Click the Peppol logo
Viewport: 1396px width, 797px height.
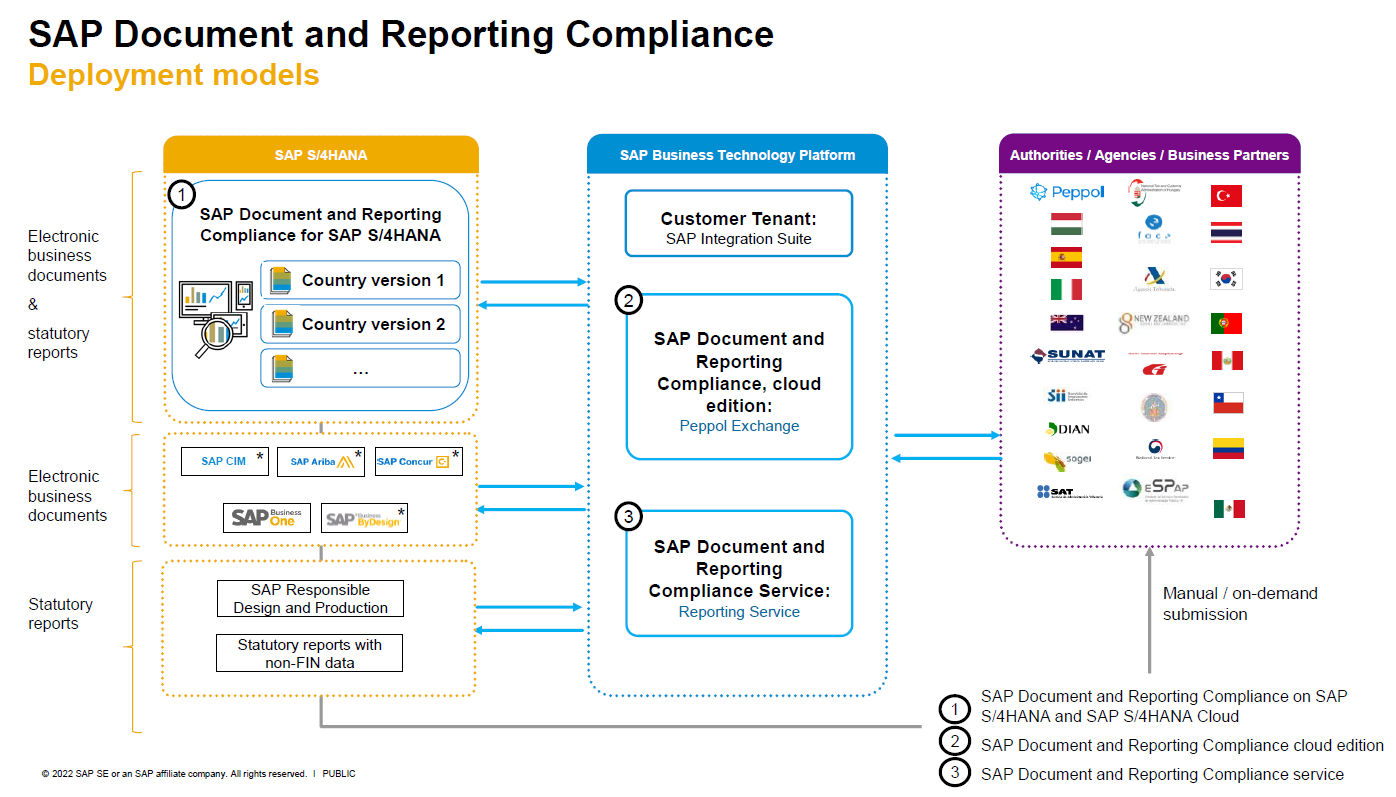(1067, 192)
